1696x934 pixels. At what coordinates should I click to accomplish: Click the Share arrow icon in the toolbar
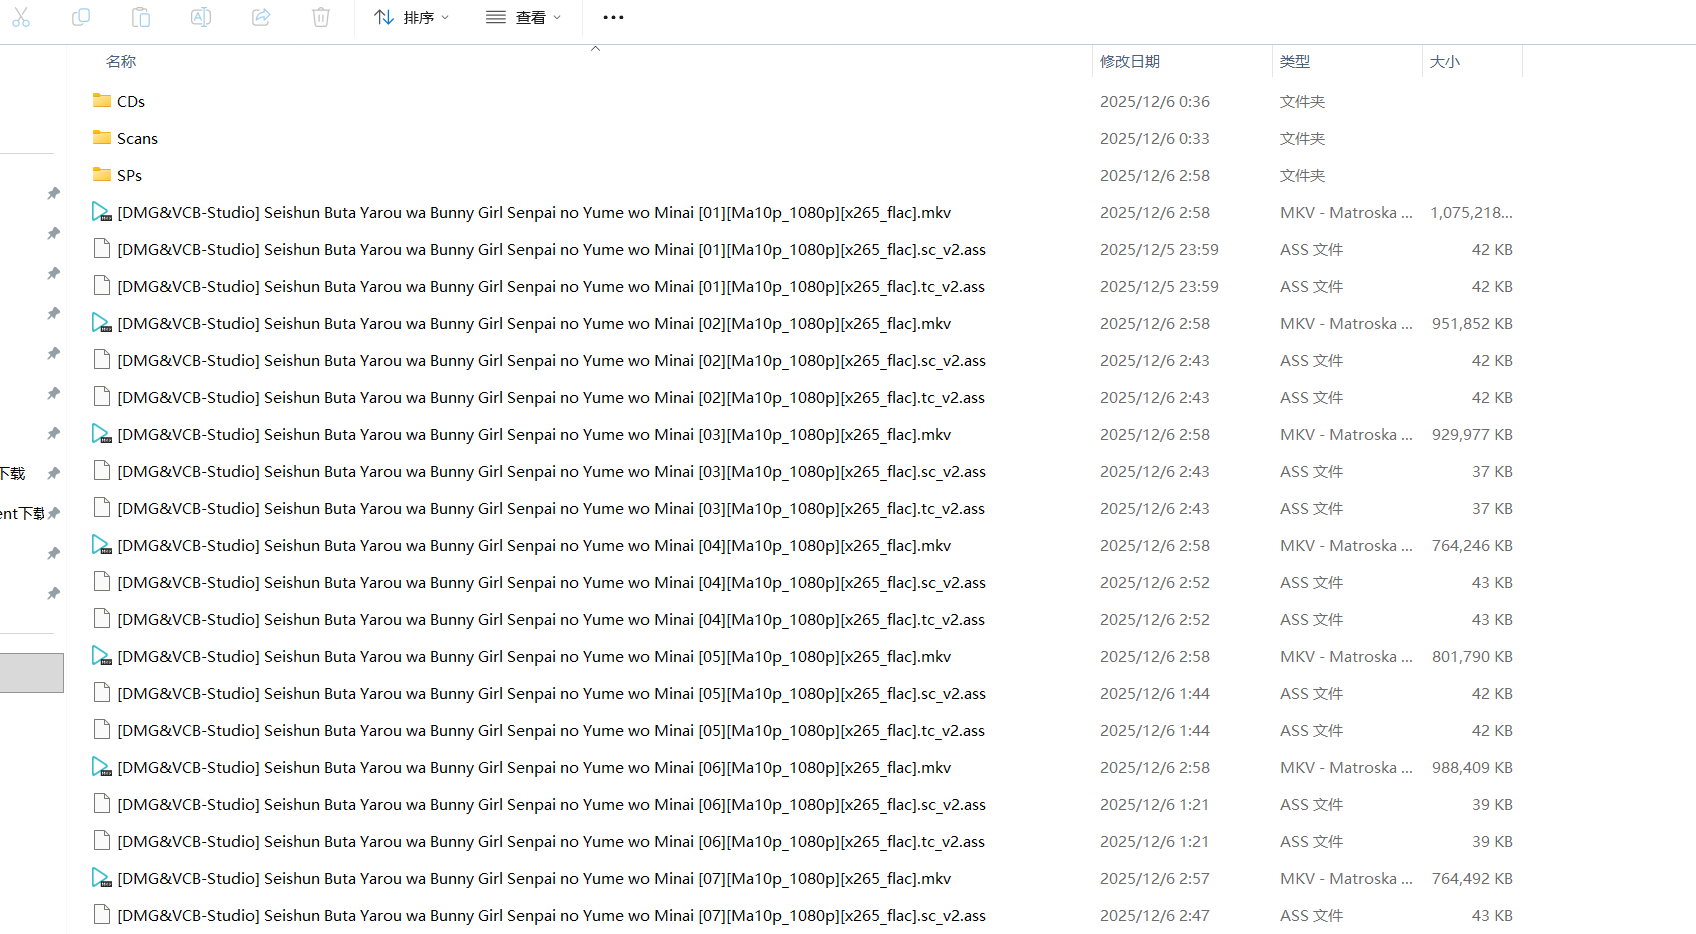[261, 17]
